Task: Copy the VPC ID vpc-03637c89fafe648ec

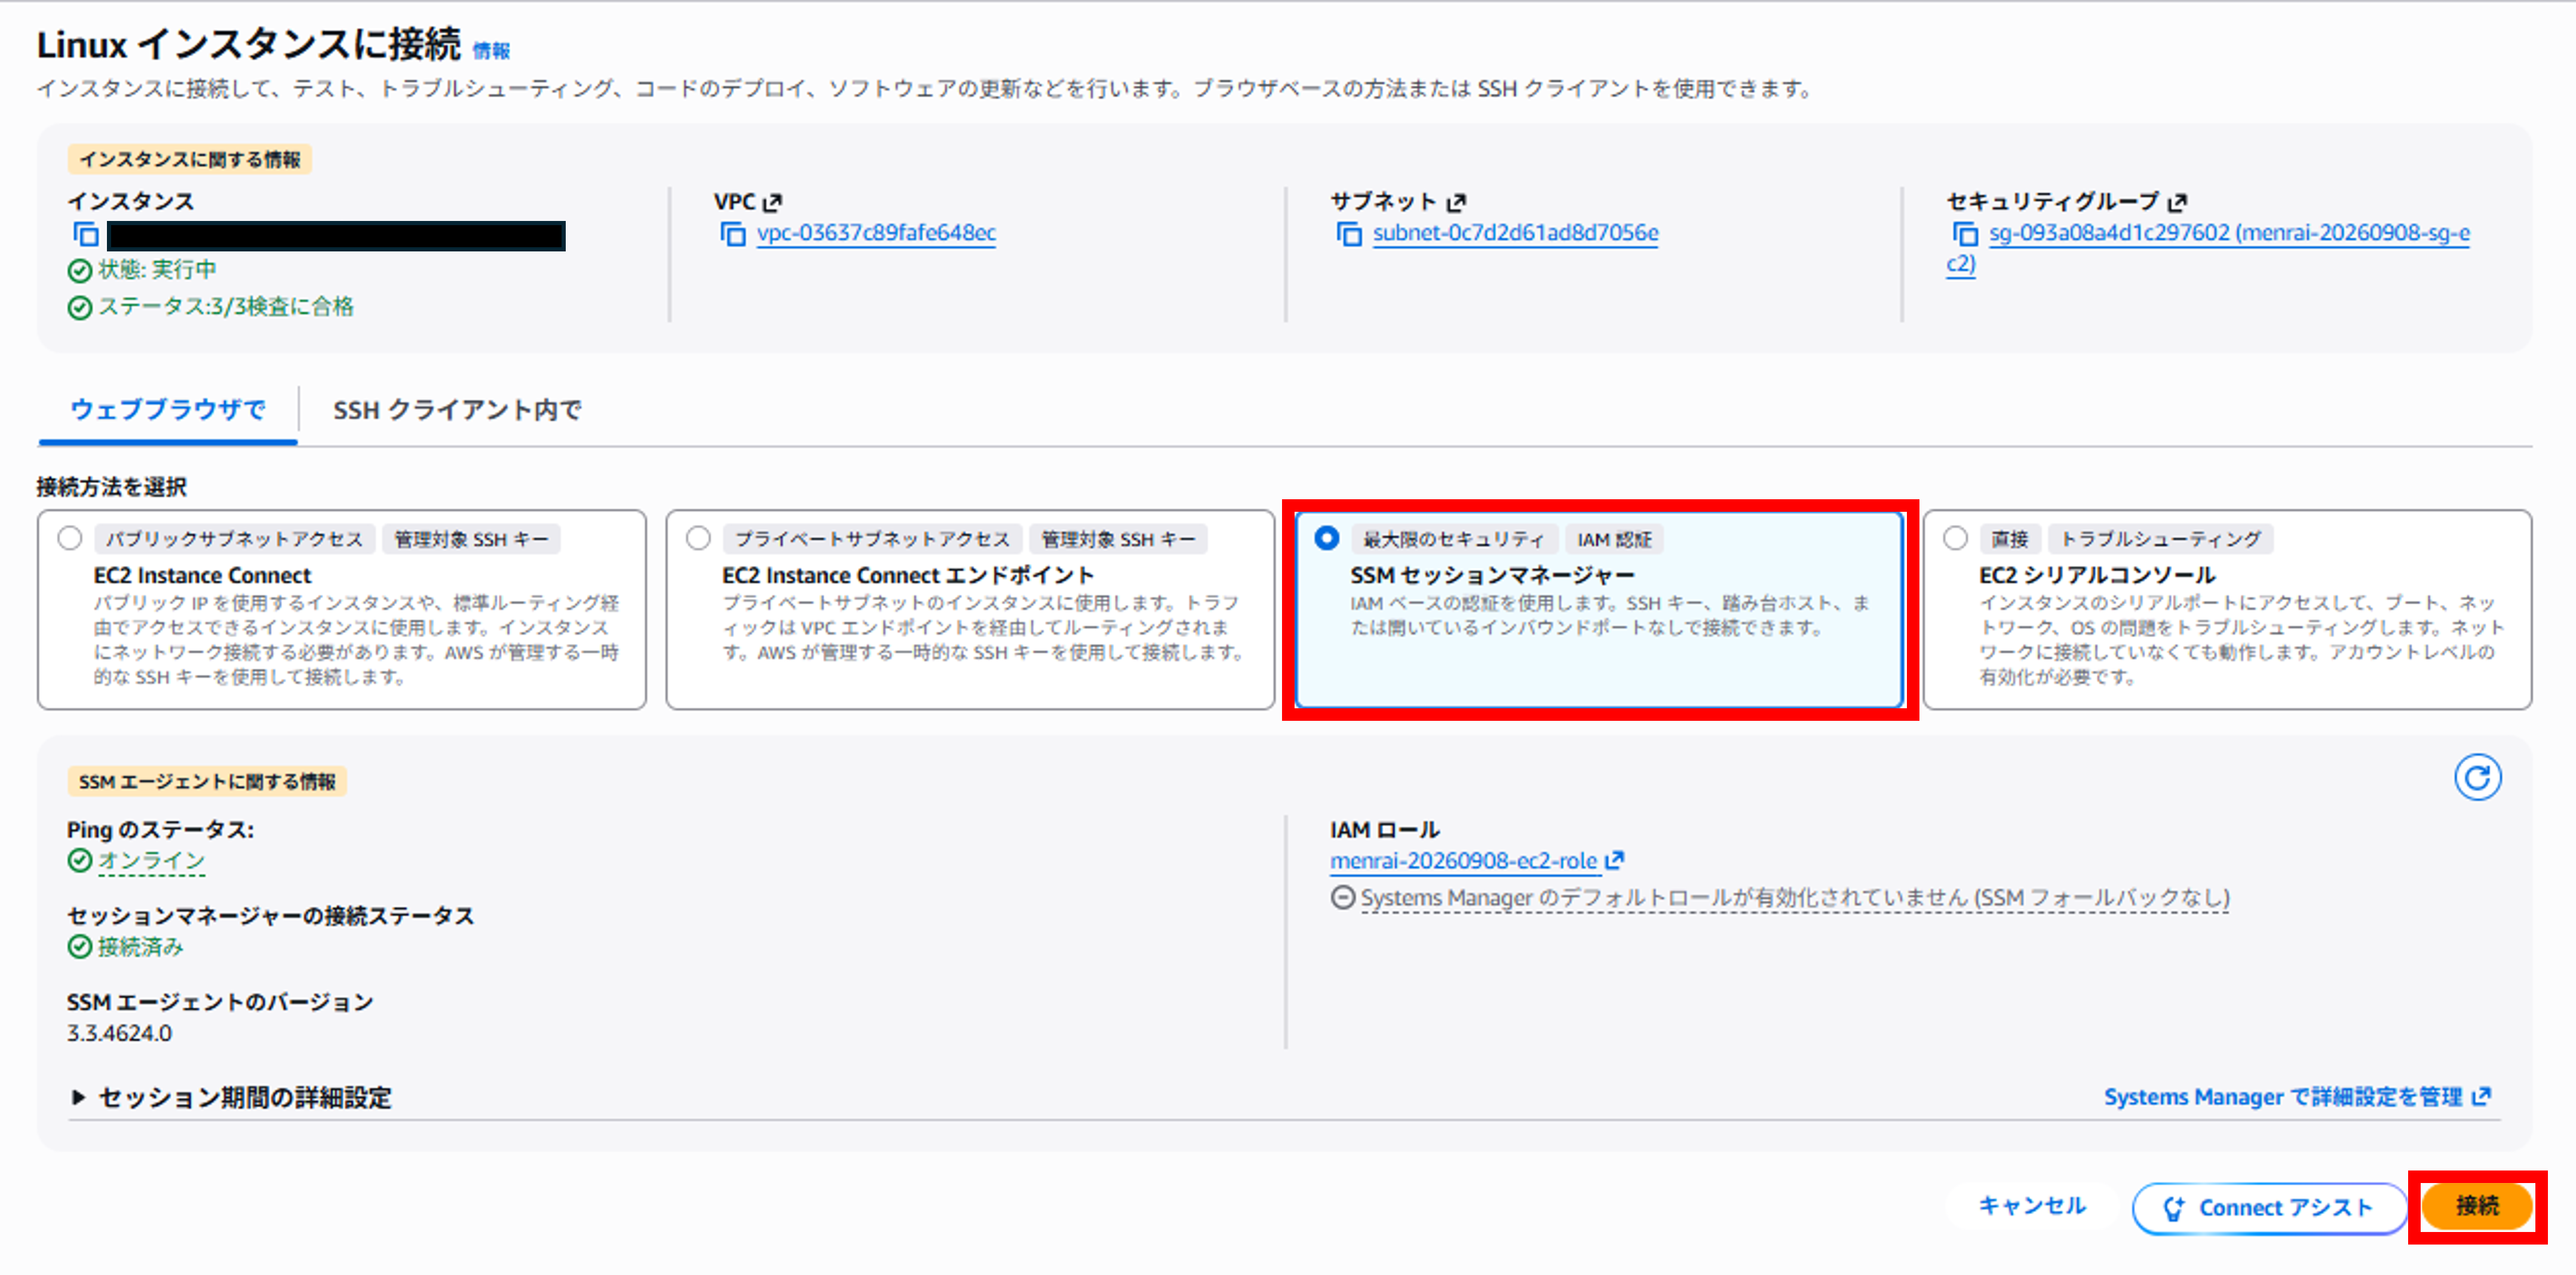Action: coord(733,235)
